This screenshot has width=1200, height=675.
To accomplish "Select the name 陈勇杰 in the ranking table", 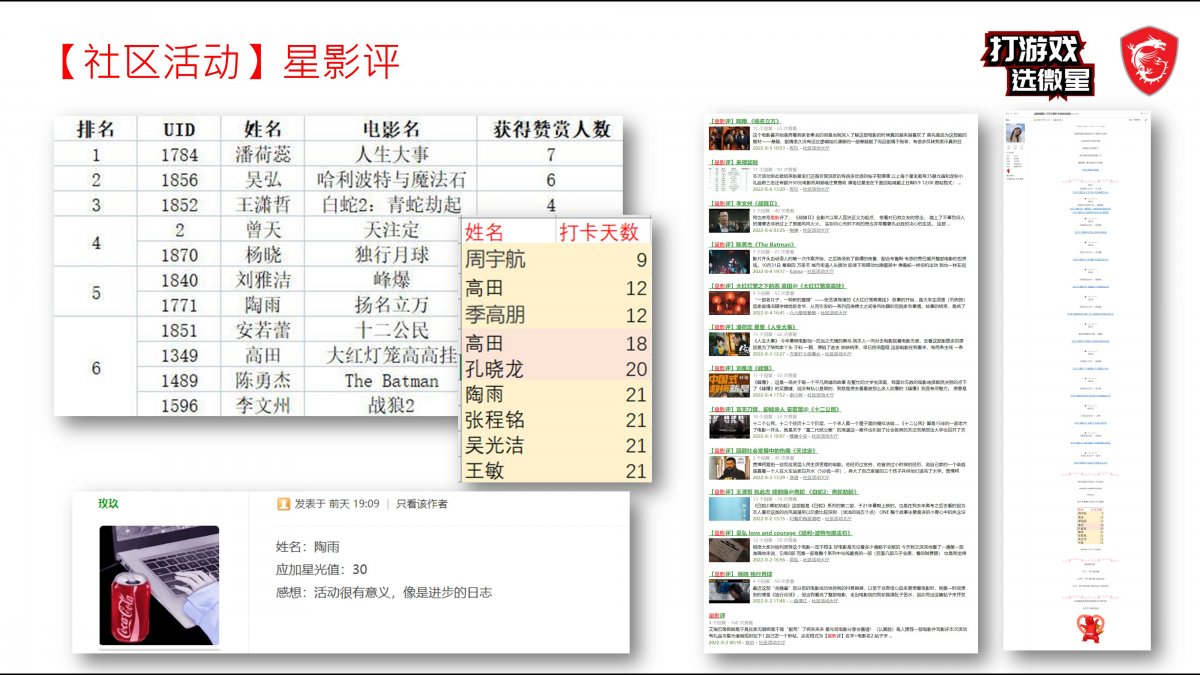I will point(263,381).
